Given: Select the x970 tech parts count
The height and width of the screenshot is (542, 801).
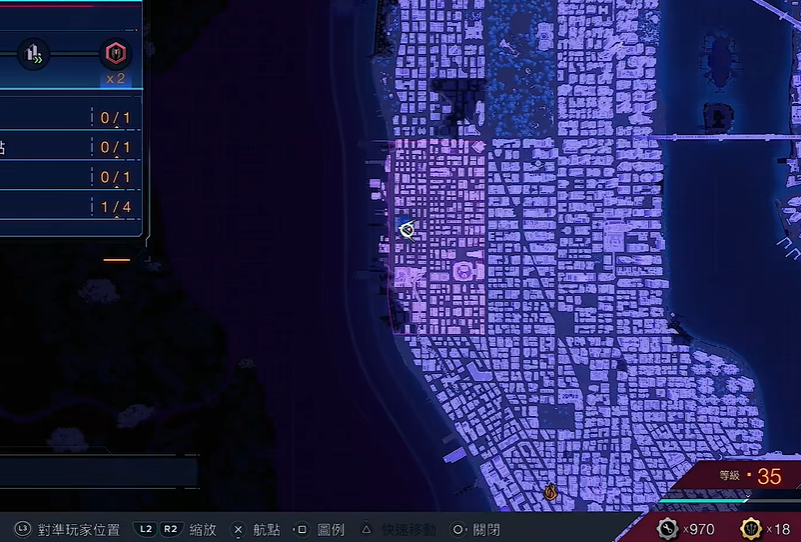Looking at the screenshot, I should click(x=698, y=529).
